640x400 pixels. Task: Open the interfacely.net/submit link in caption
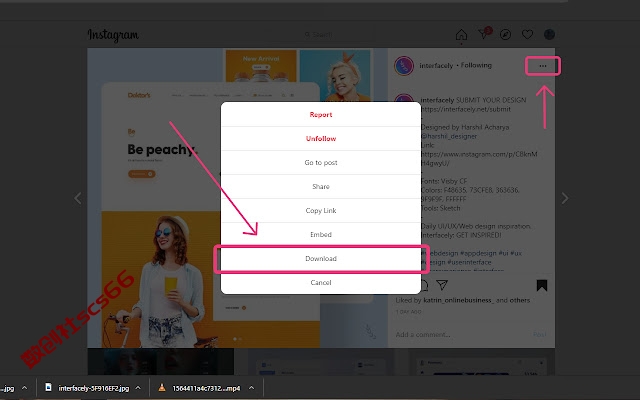pyautogui.click(x=466, y=109)
